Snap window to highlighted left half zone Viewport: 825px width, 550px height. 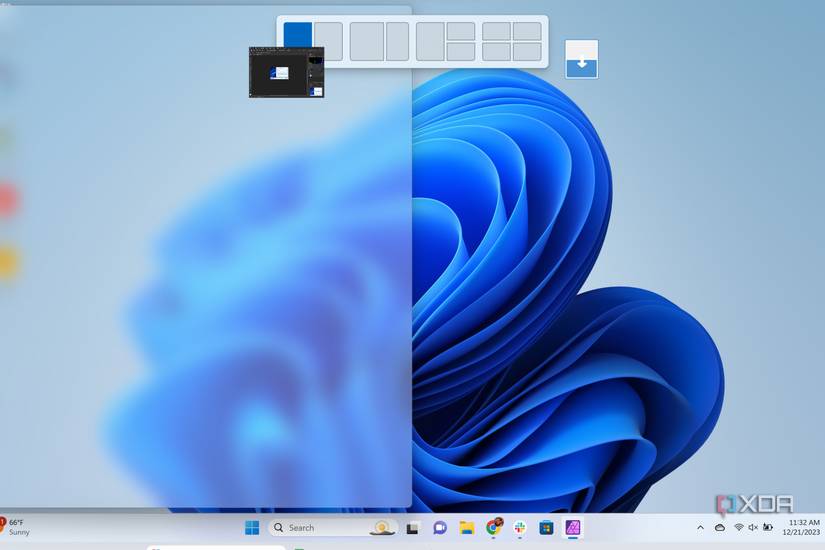(x=298, y=34)
